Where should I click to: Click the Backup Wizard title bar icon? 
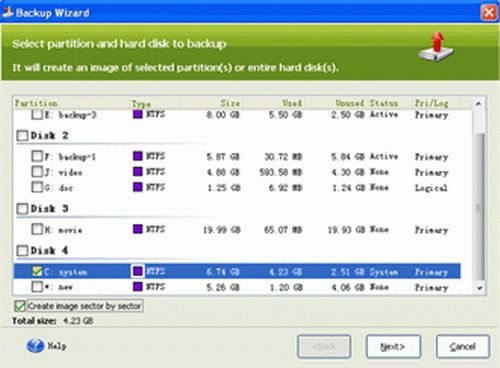[x=7, y=12]
